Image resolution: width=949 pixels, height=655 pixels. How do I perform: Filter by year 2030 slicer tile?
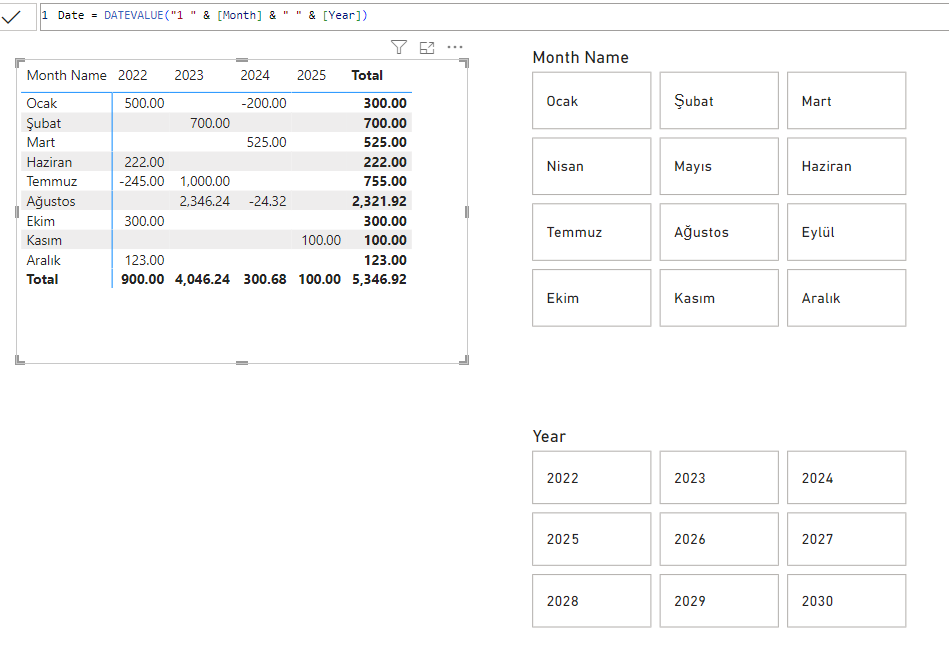pyautogui.click(x=846, y=601)
